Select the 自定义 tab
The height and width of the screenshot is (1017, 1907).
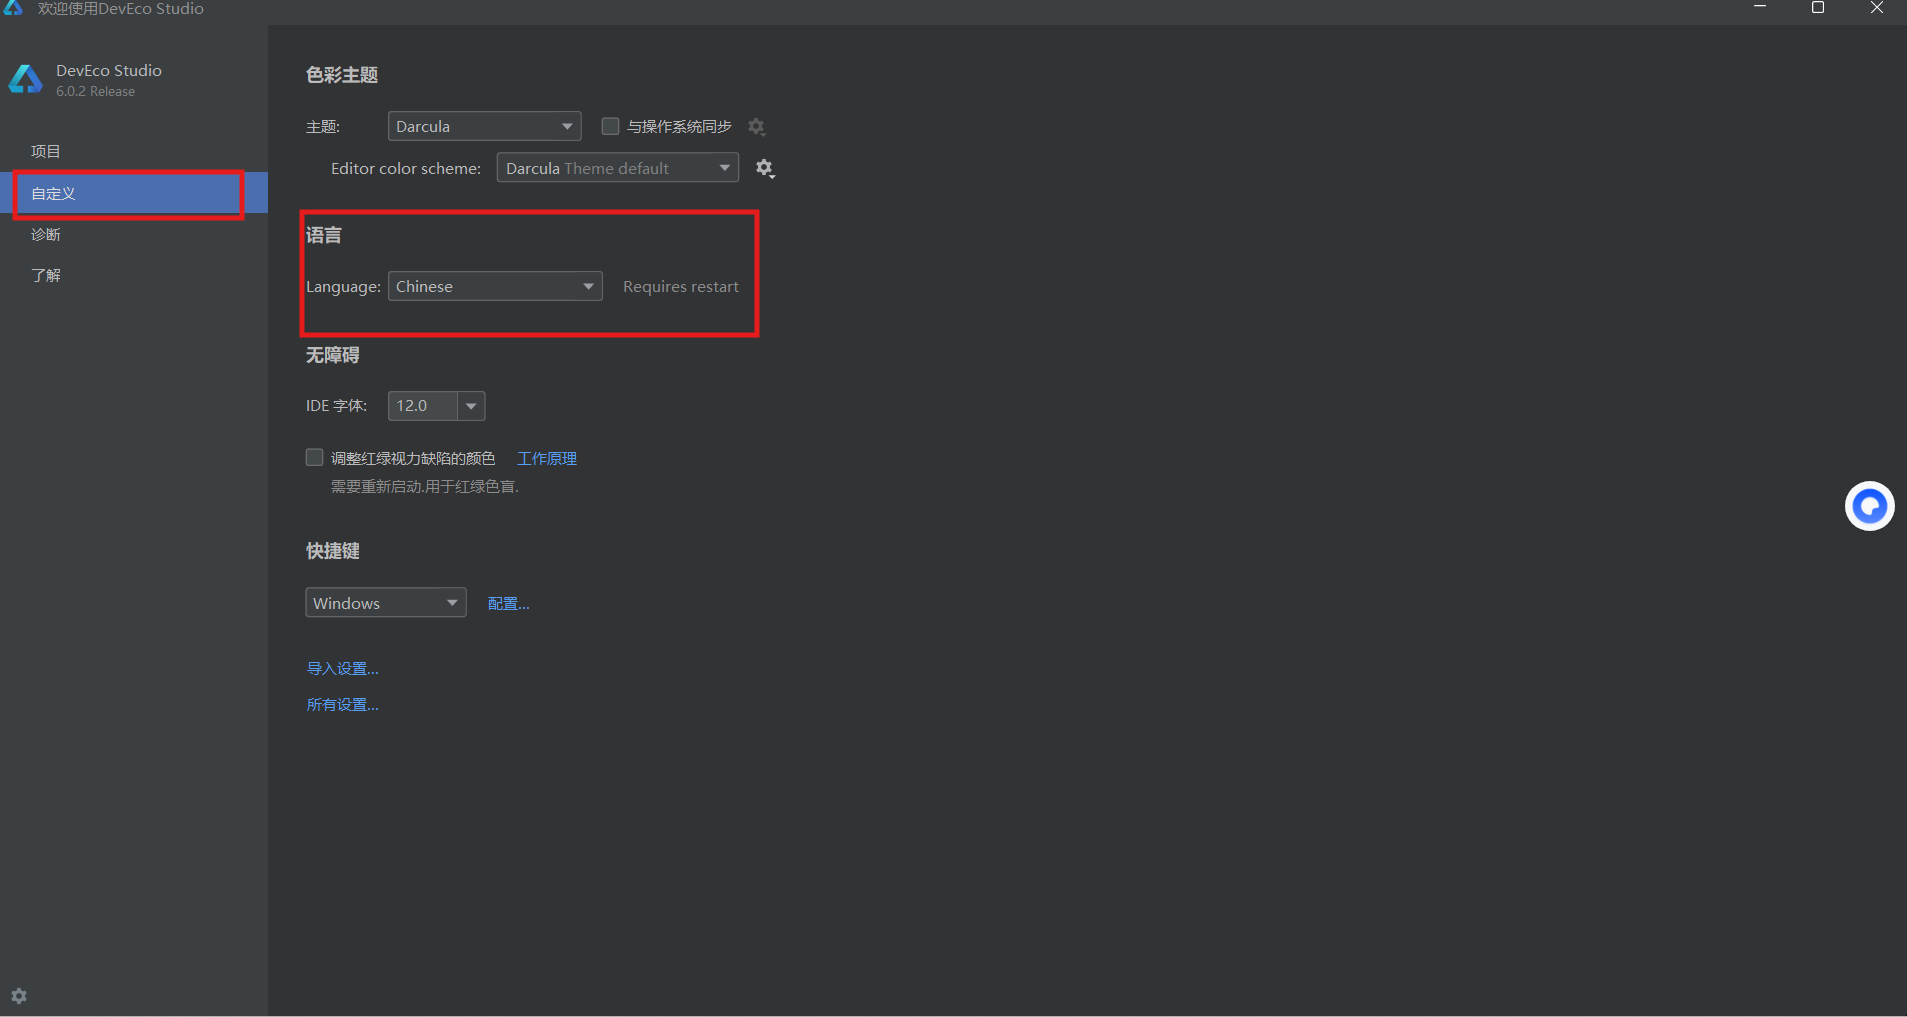pyautogui.click(x=134, y=193)
